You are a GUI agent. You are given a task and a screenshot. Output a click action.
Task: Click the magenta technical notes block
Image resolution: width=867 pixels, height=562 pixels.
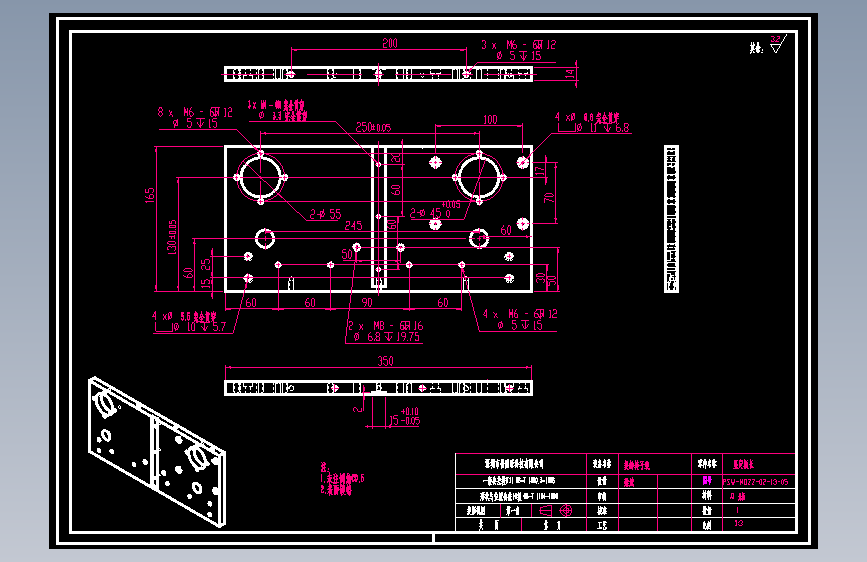(342, 480)
